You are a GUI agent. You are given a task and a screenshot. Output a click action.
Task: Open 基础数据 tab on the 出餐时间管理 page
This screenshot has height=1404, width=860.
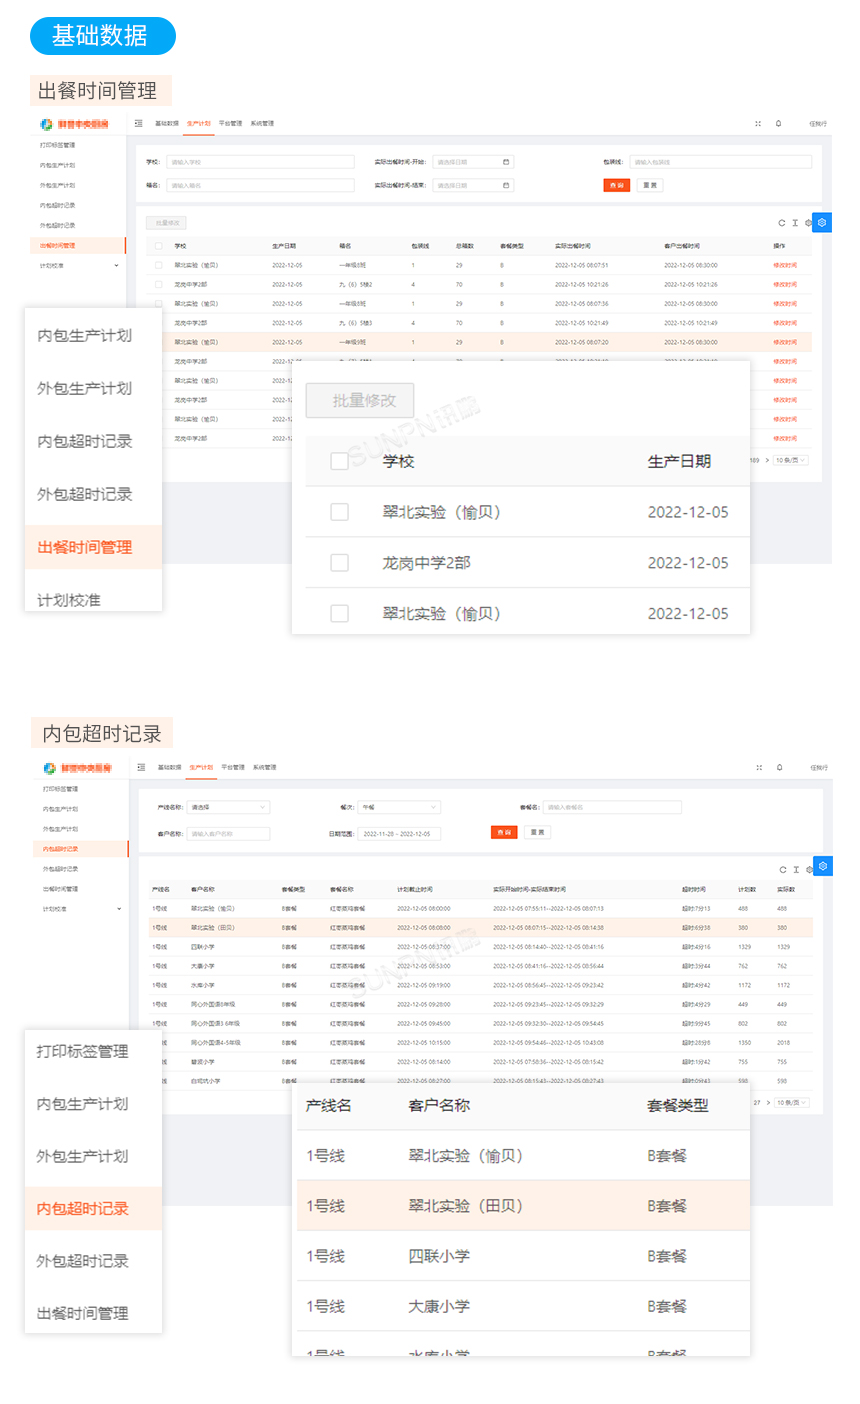(x=167, y=124)
